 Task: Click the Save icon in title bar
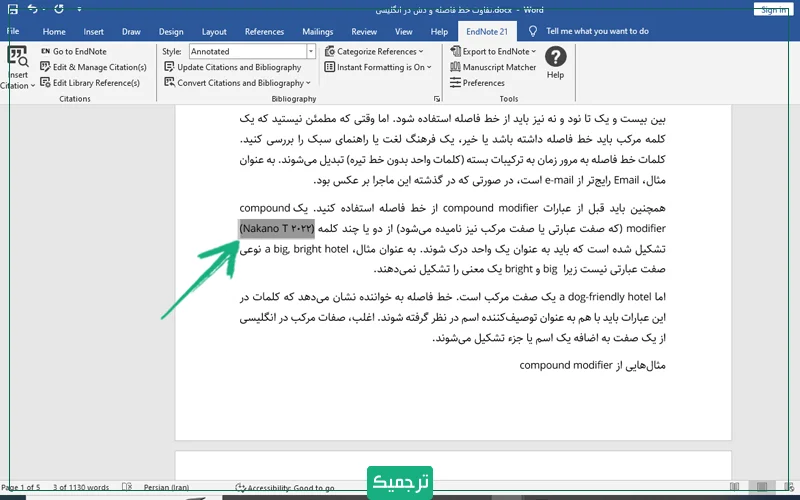tap(13, 9)
